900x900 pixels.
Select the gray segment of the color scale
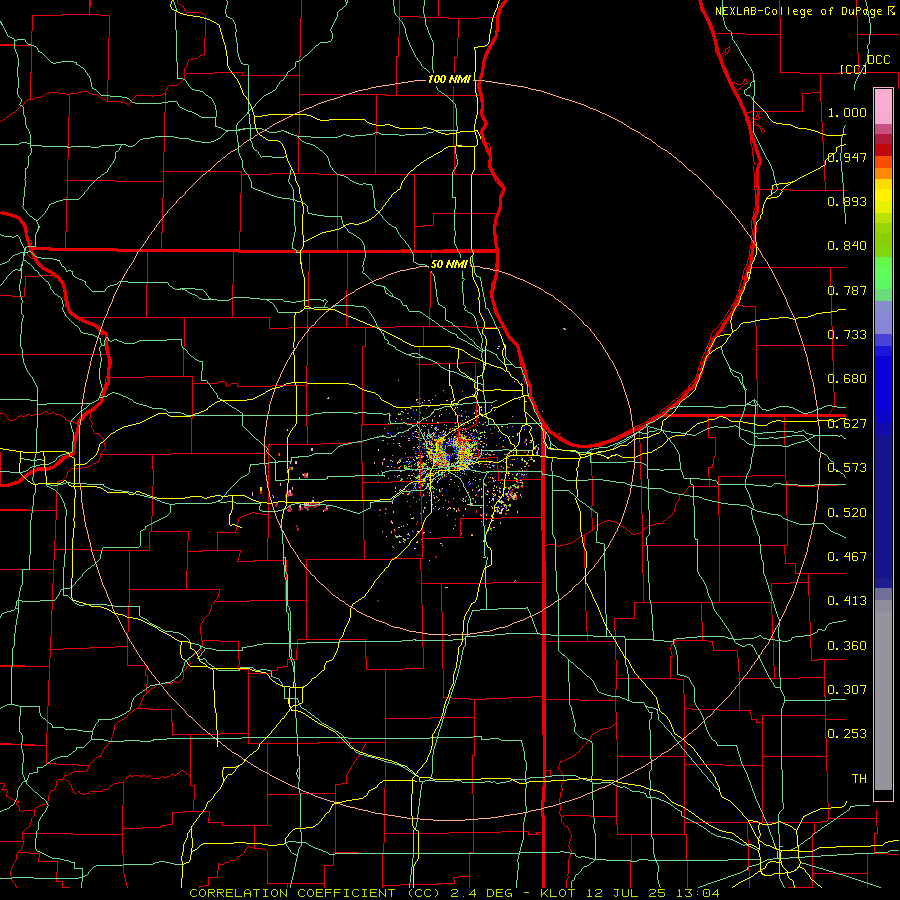pos(883,695)
